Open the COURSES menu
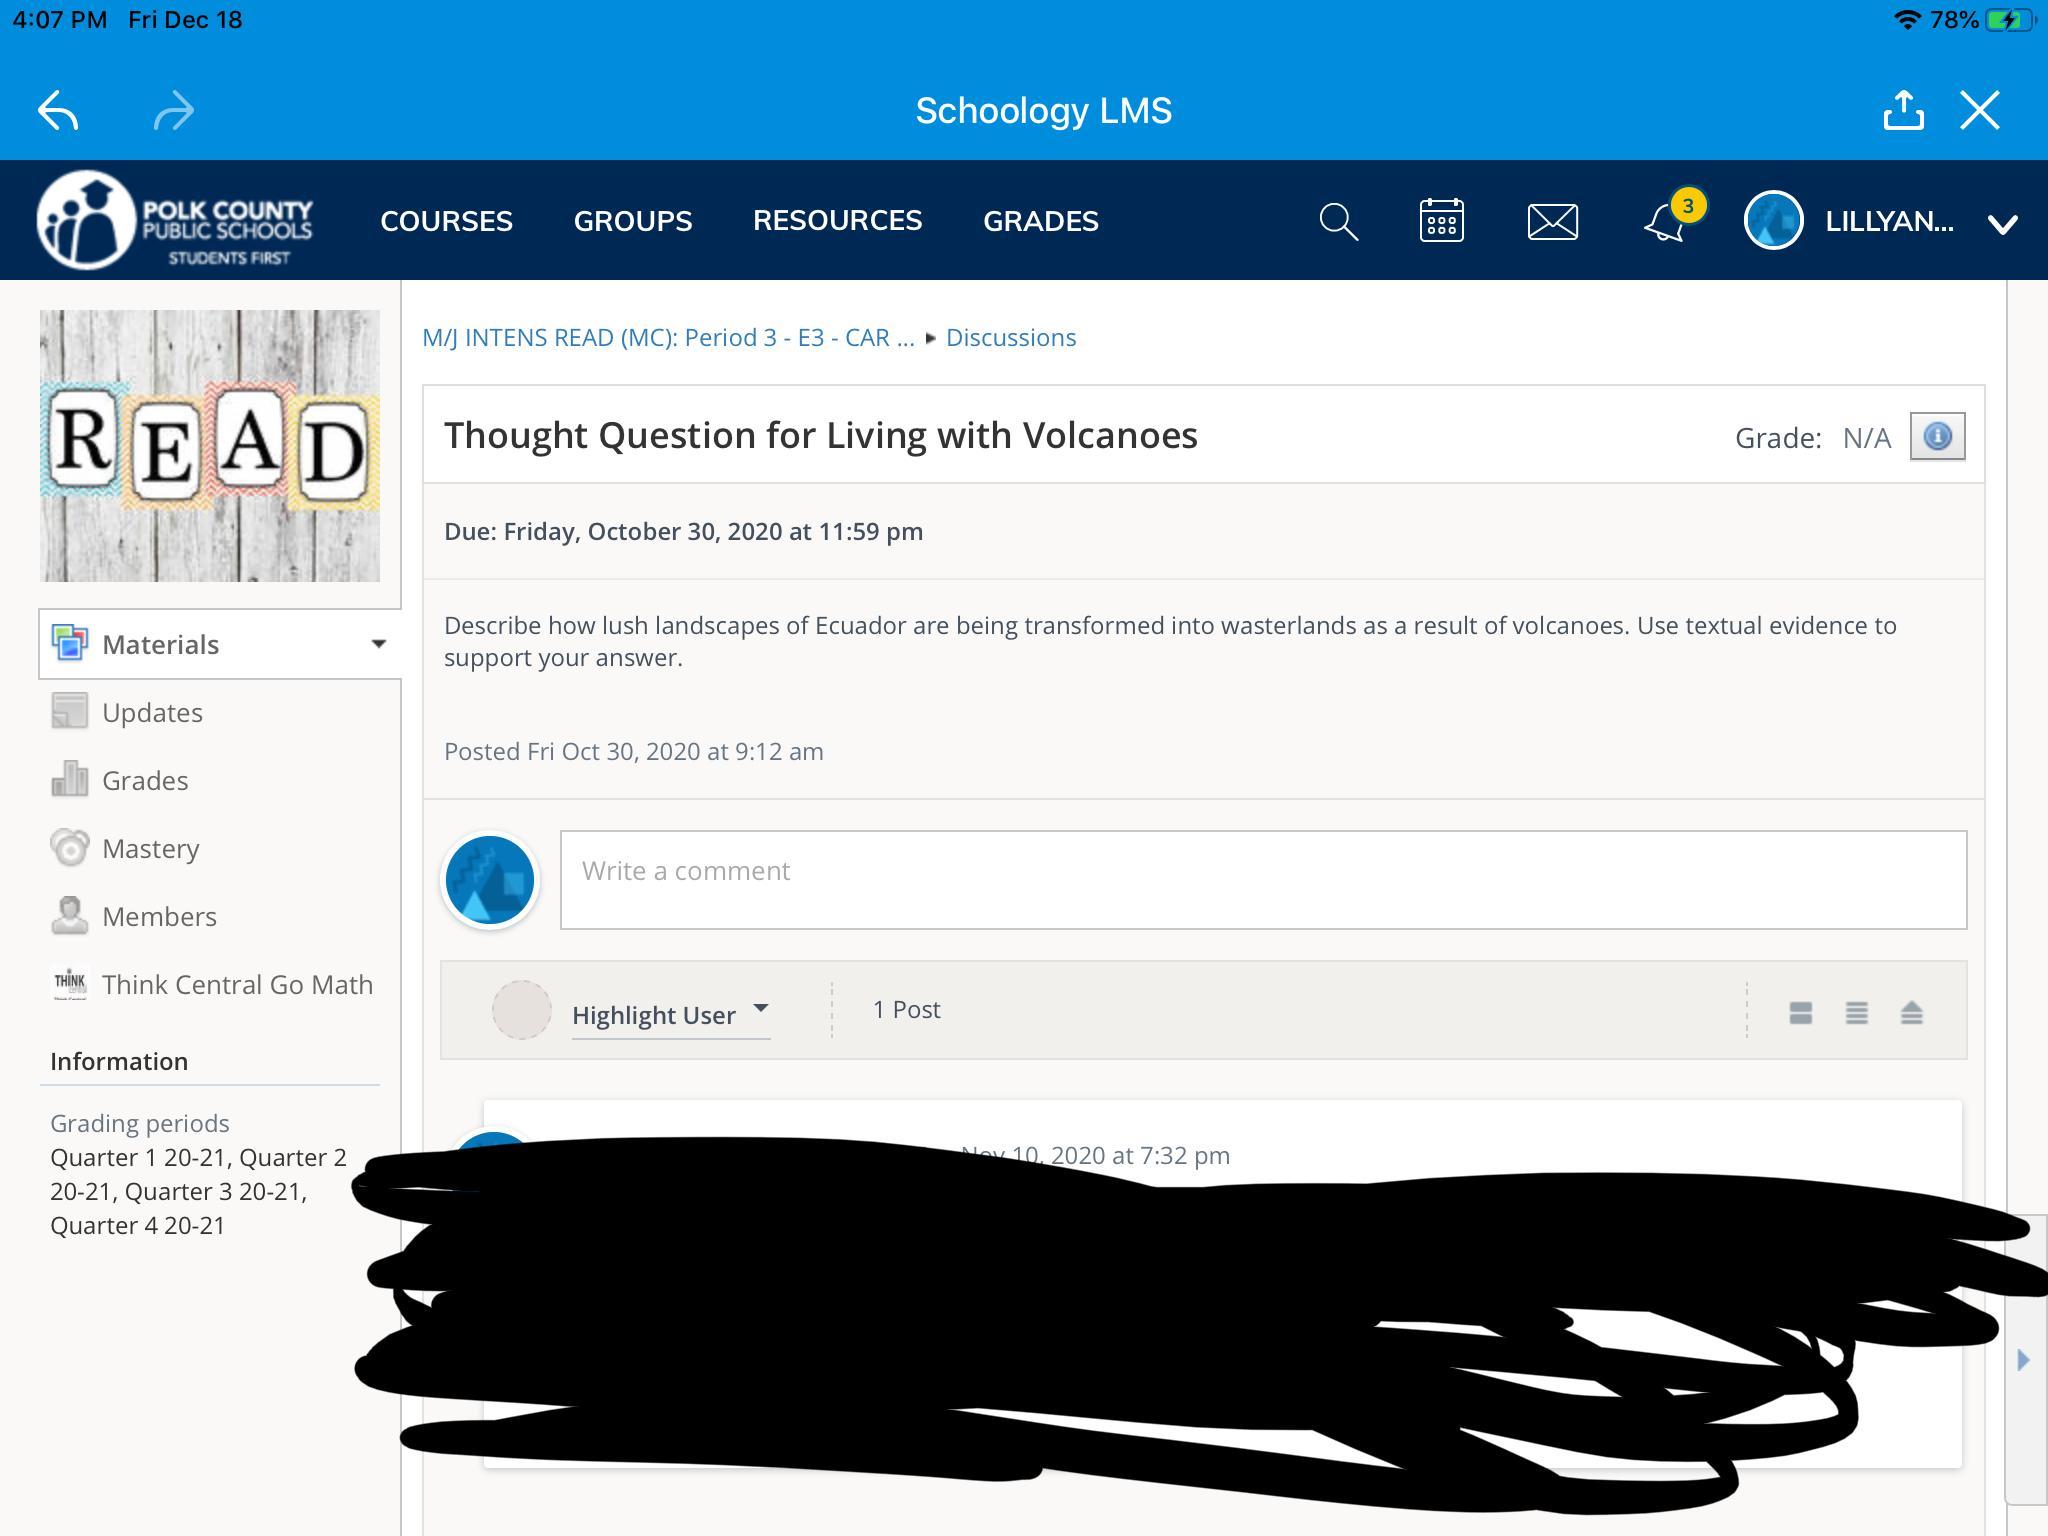2048x1536 pixels. 446,221
